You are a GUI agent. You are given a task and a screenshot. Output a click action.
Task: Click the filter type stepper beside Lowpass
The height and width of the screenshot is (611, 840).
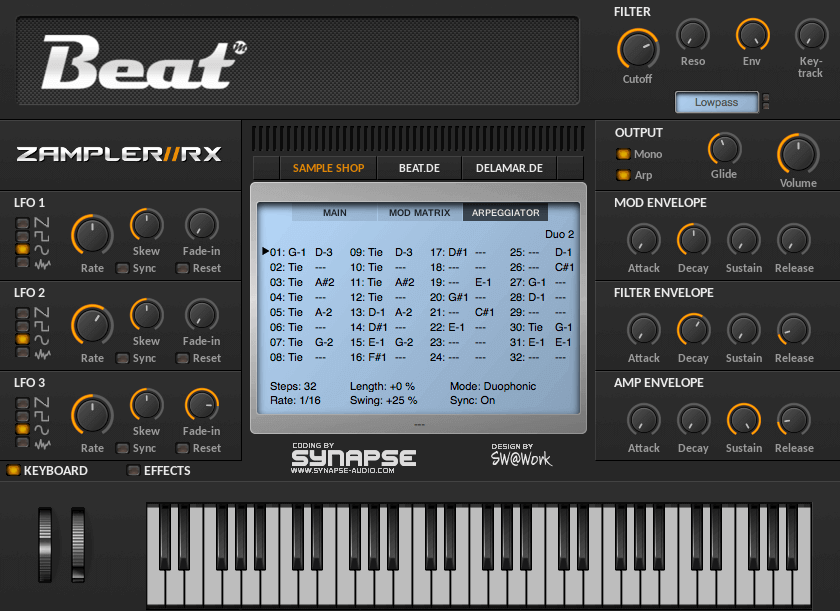point(766,102)
